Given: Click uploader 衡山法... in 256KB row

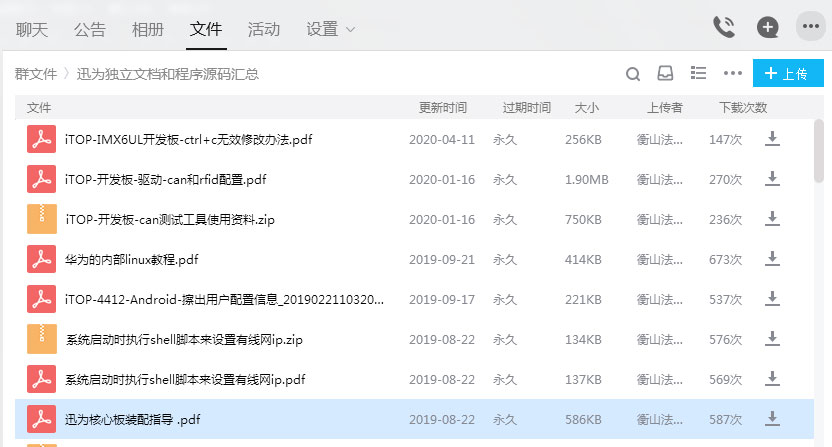Looking at the screenshot, I should coord(660,140).
